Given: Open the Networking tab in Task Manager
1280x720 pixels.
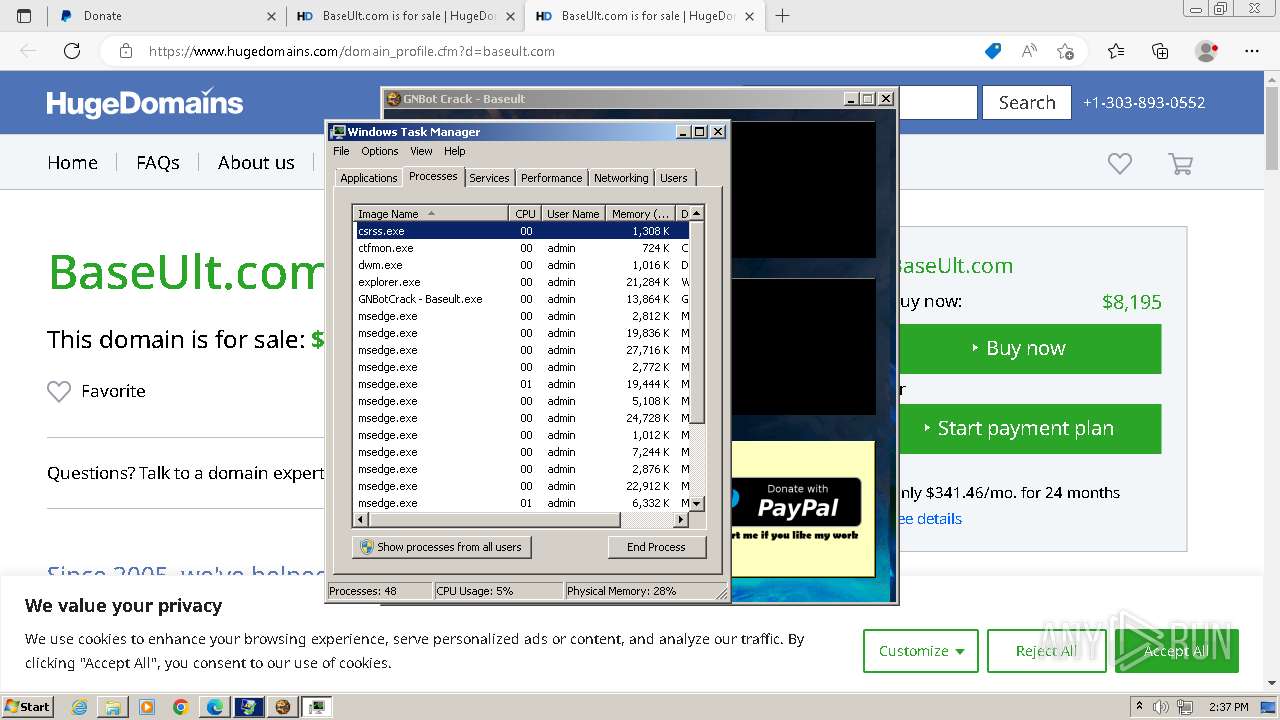Looking at the screenshot, I should tap(621, 178).
